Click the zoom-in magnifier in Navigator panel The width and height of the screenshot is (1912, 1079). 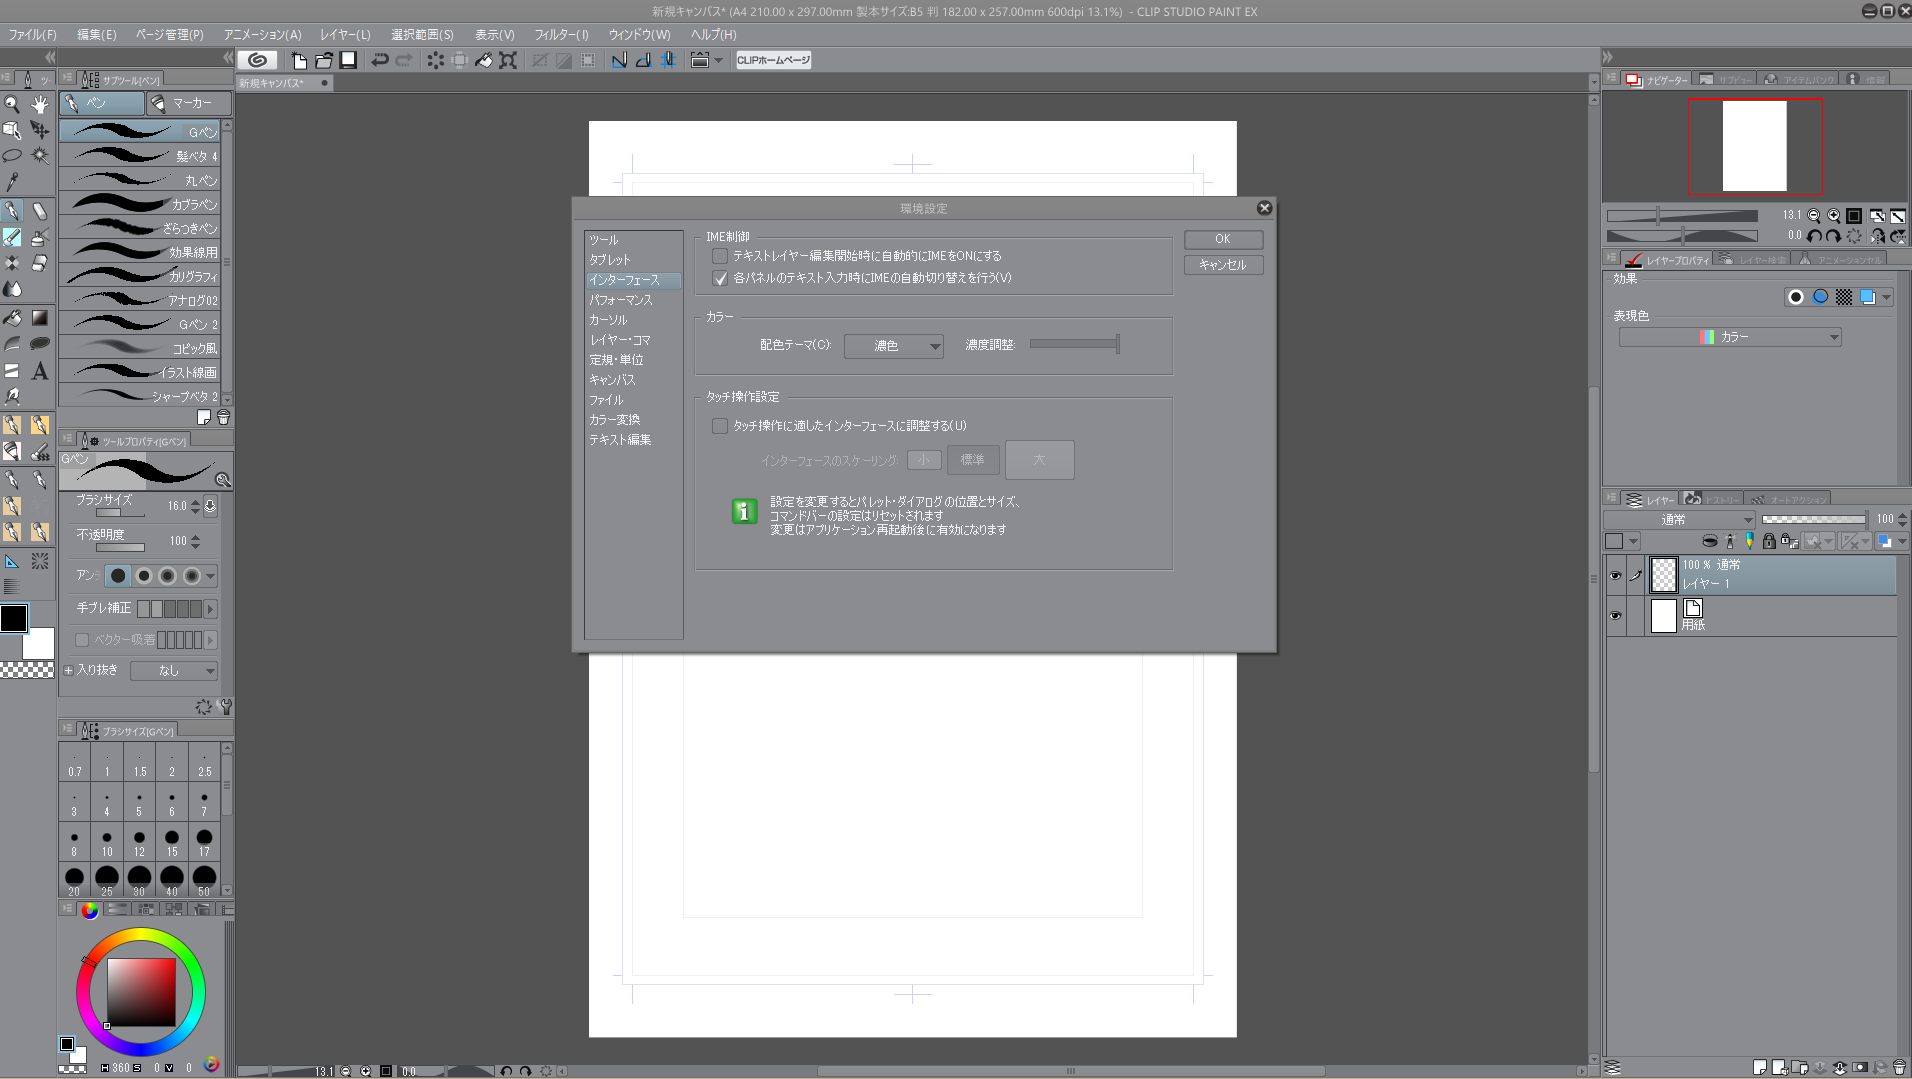tap(1833, 215)
